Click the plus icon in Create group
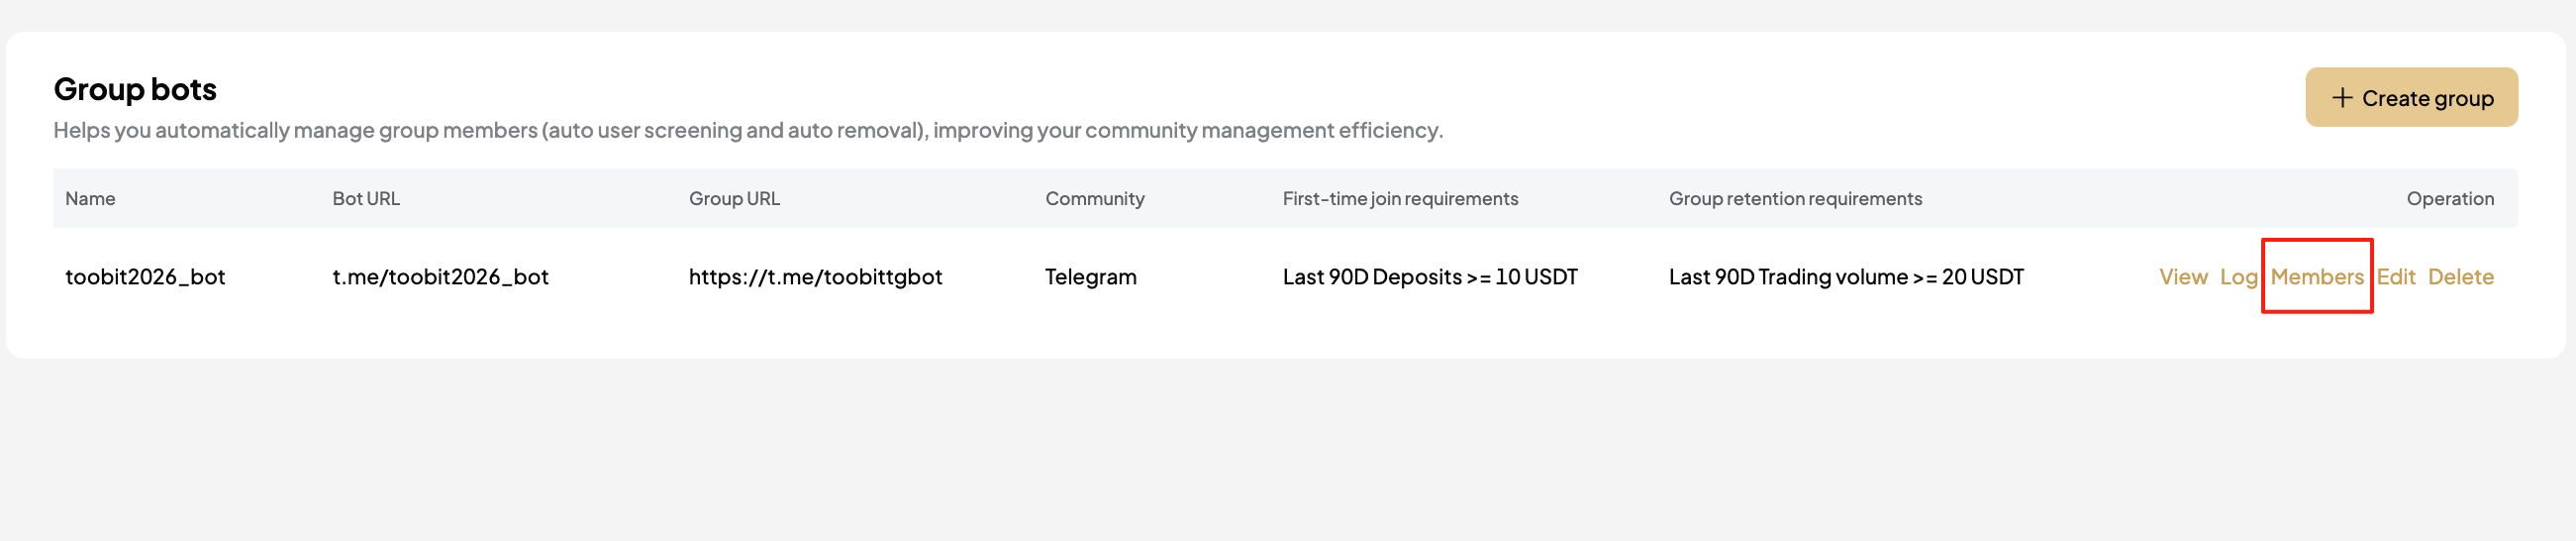The image size is (2576, 541). pyautogui.click(x=2341, y=98)
